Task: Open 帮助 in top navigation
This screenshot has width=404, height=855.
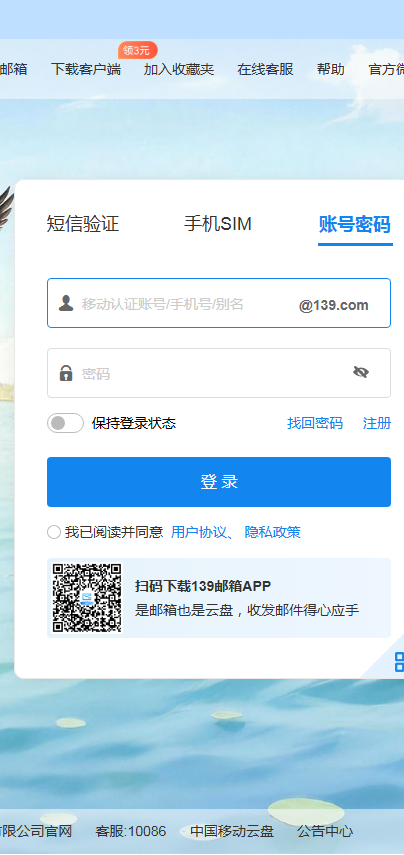Action: (330, 69)
